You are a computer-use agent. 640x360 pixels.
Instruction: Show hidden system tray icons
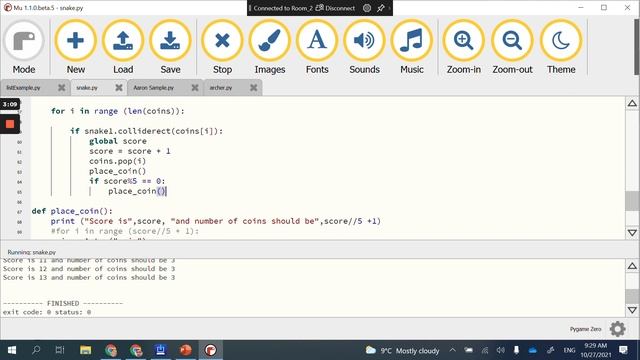452,350
